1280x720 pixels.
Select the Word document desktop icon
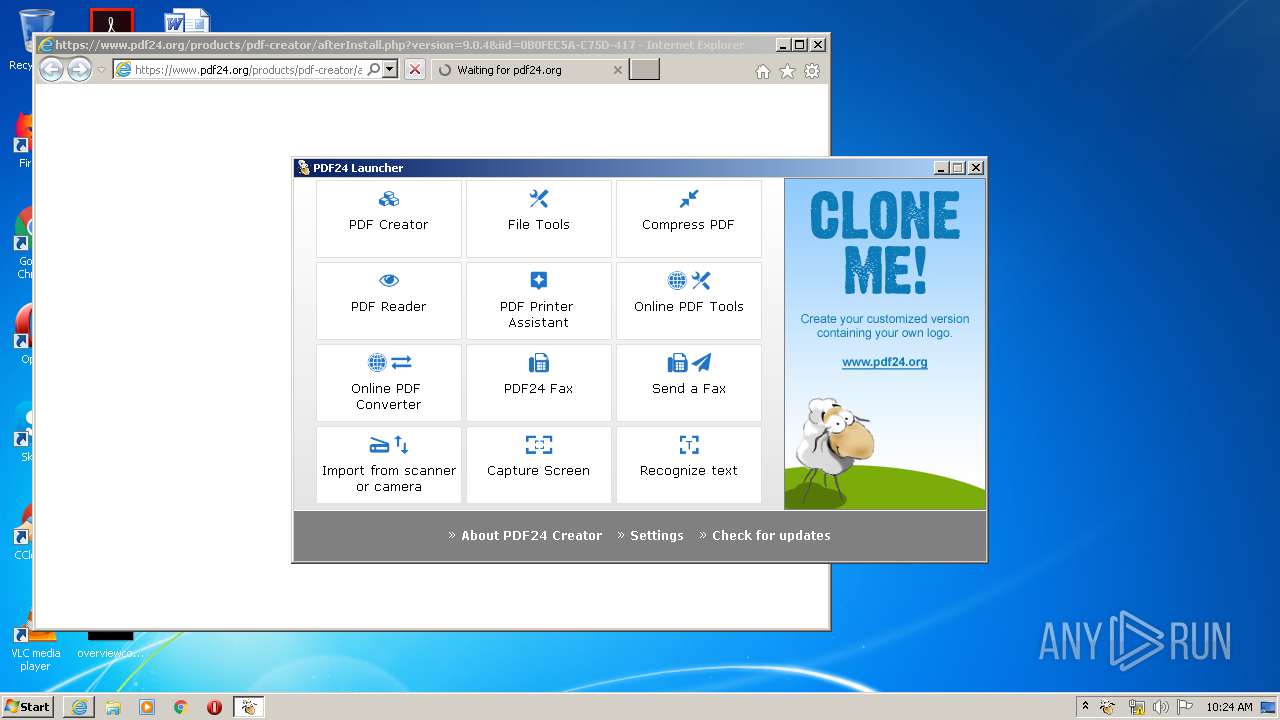tap(186, 22)
